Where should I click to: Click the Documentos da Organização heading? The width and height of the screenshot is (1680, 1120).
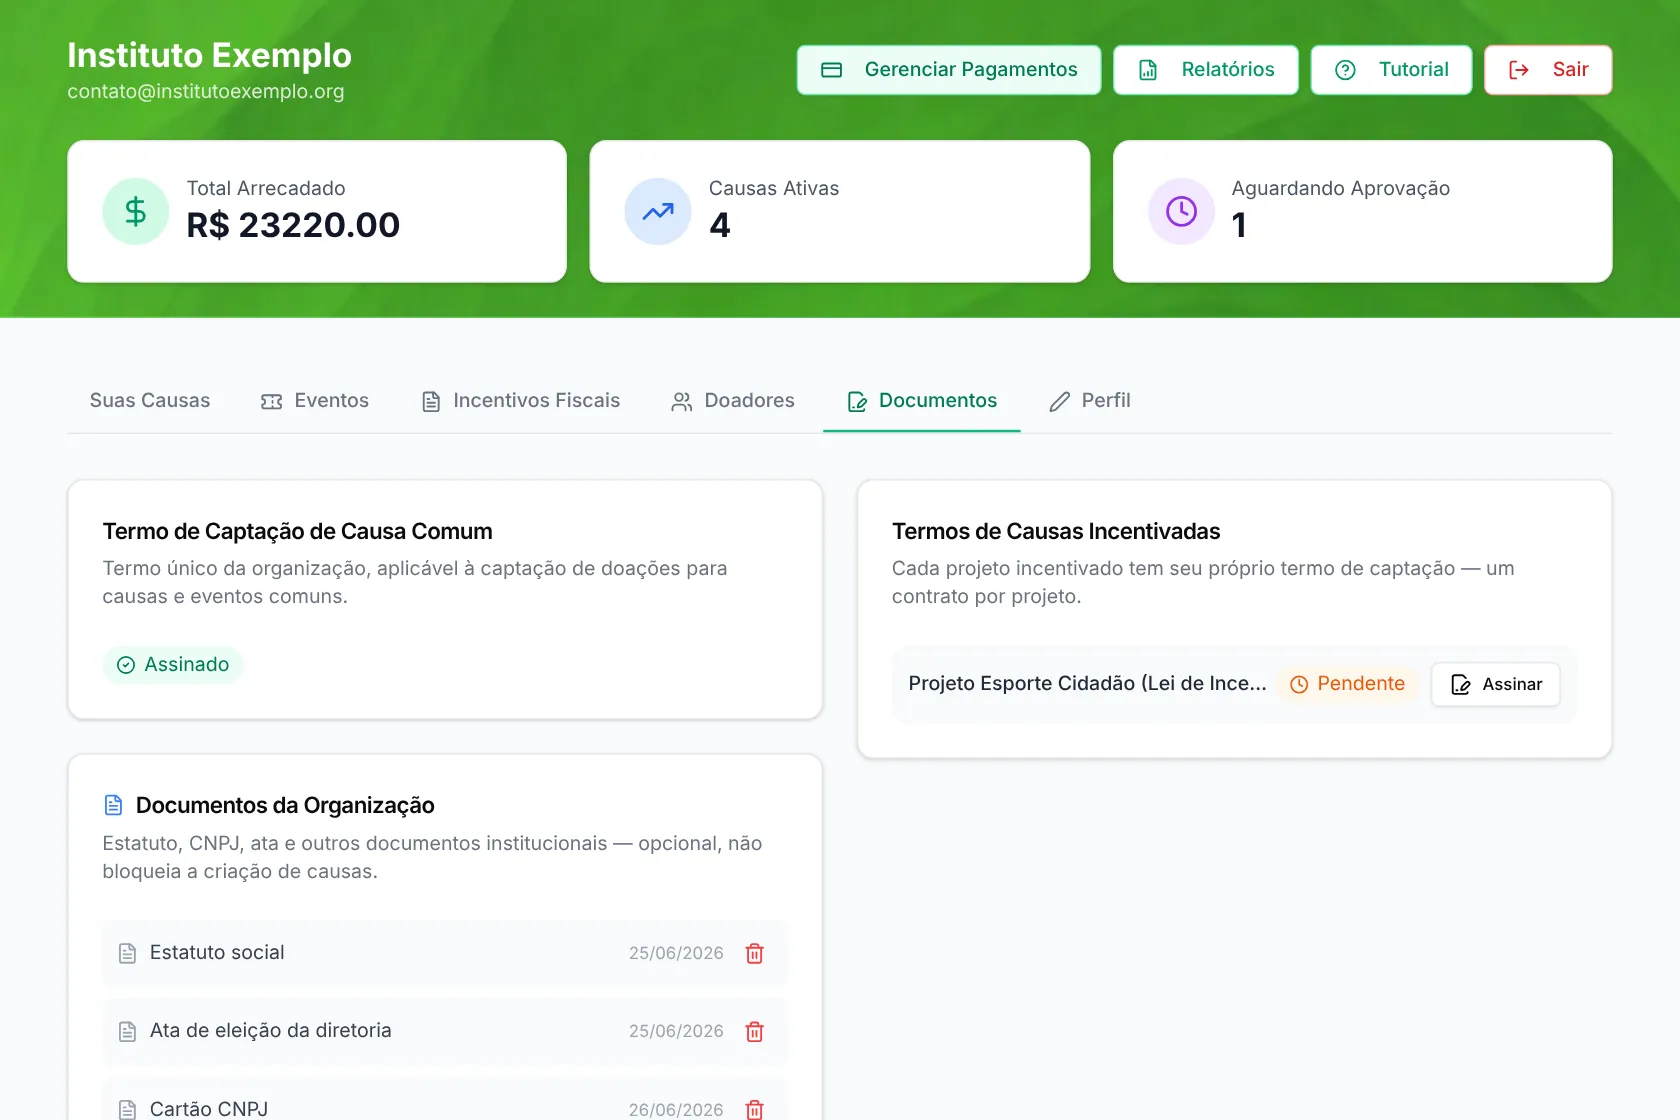[x=285, y=805]
